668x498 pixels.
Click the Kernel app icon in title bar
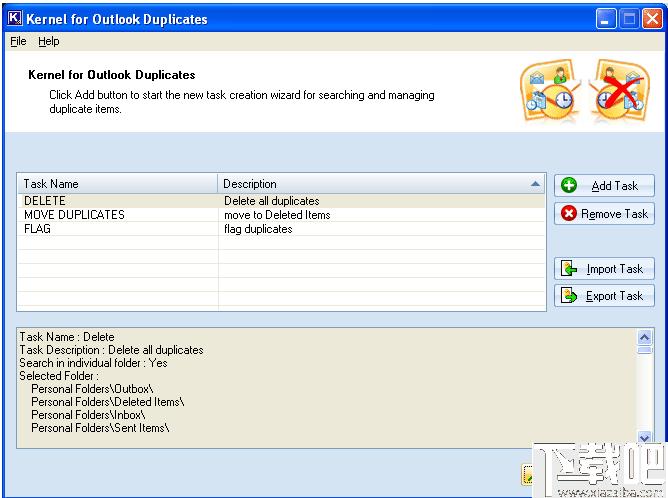[15, 18]
